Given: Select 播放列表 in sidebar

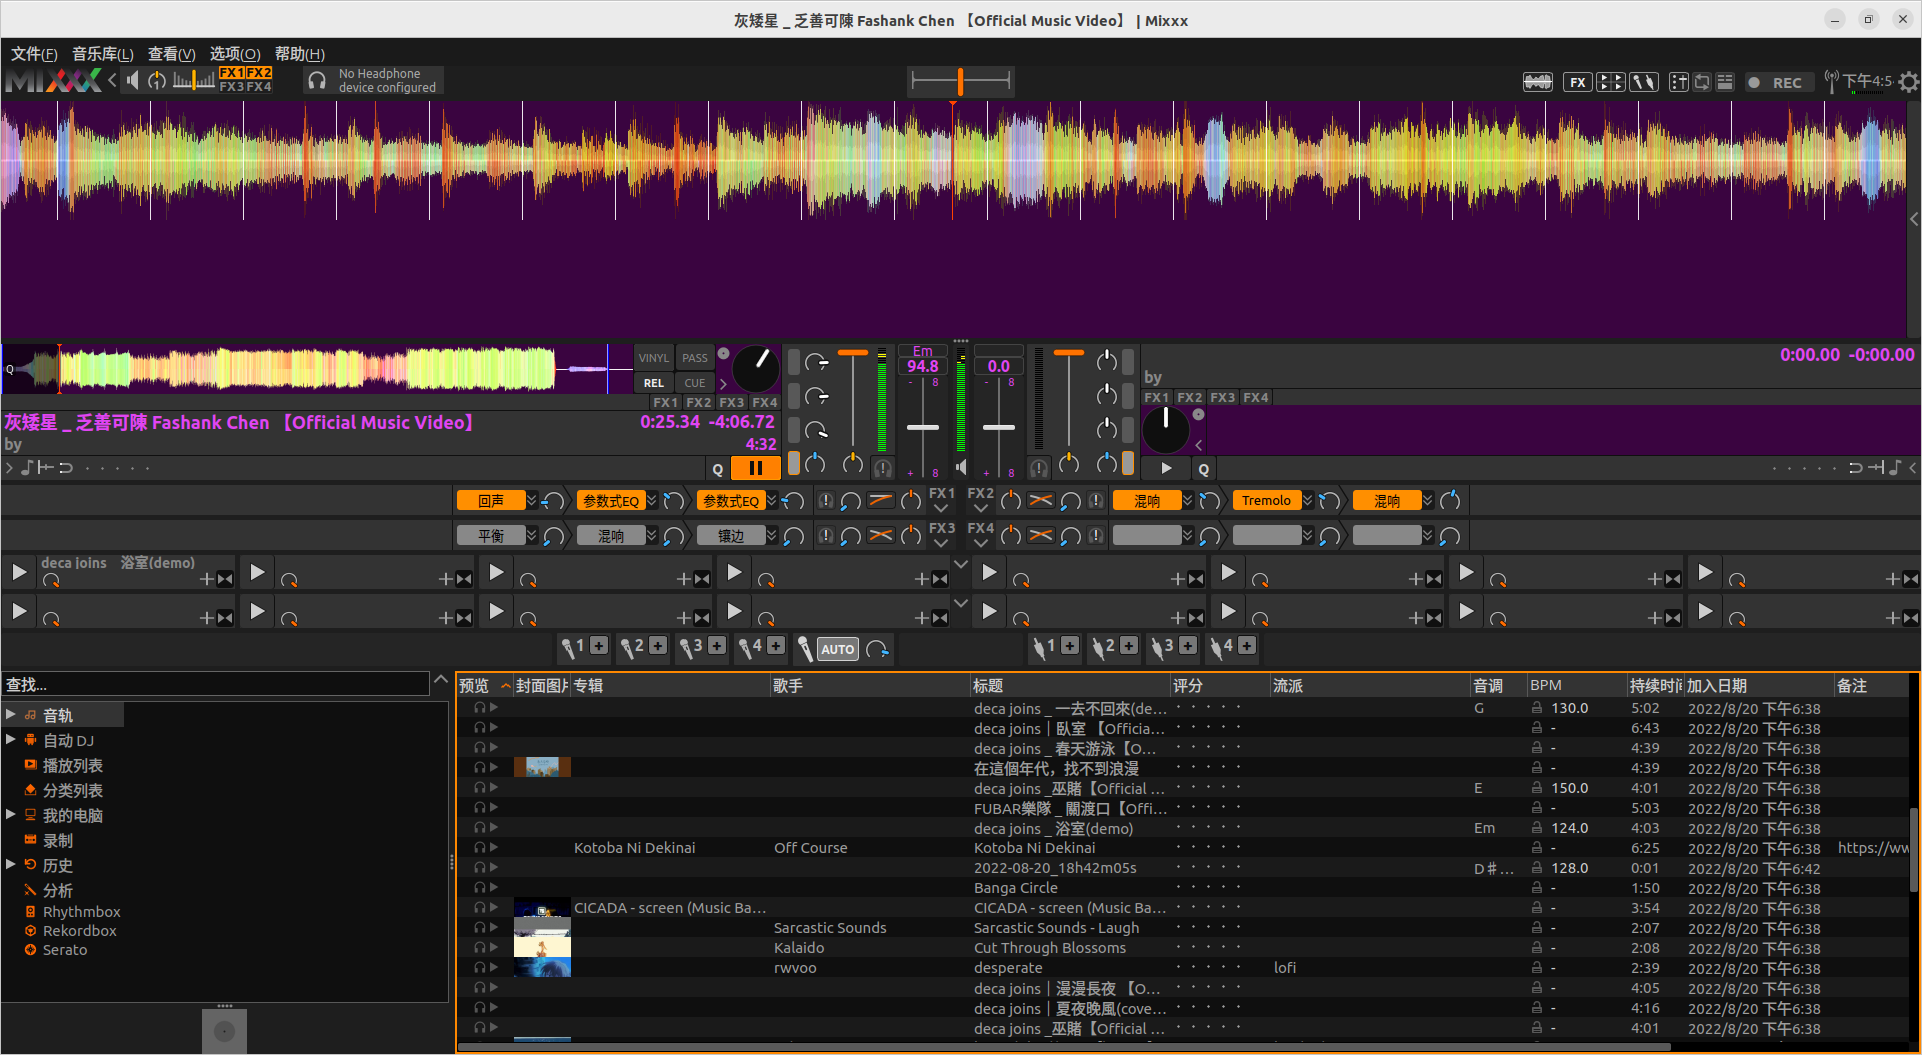Looking at the screenshot, I should (x=72, y=765).
